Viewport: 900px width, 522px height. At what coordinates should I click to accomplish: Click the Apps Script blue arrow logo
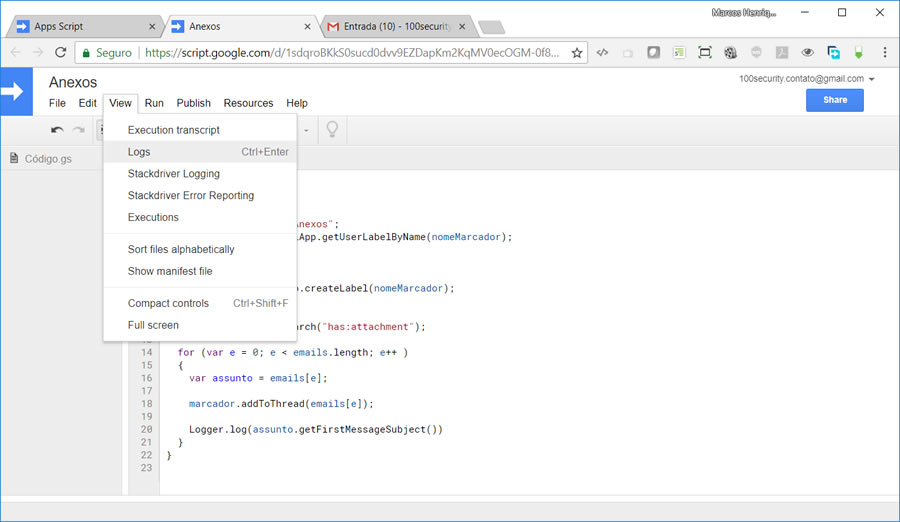pyautogui.click(x=17, y=91)
